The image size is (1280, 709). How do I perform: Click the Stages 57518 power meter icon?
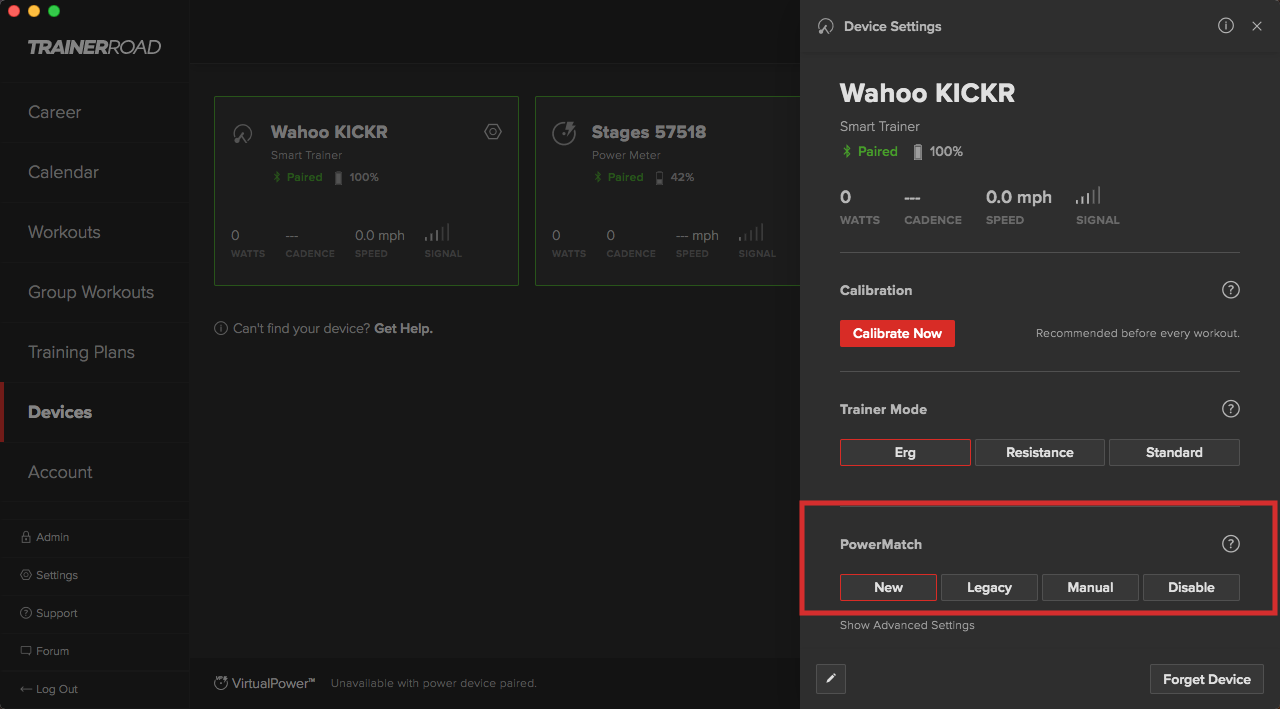(564, 133)
